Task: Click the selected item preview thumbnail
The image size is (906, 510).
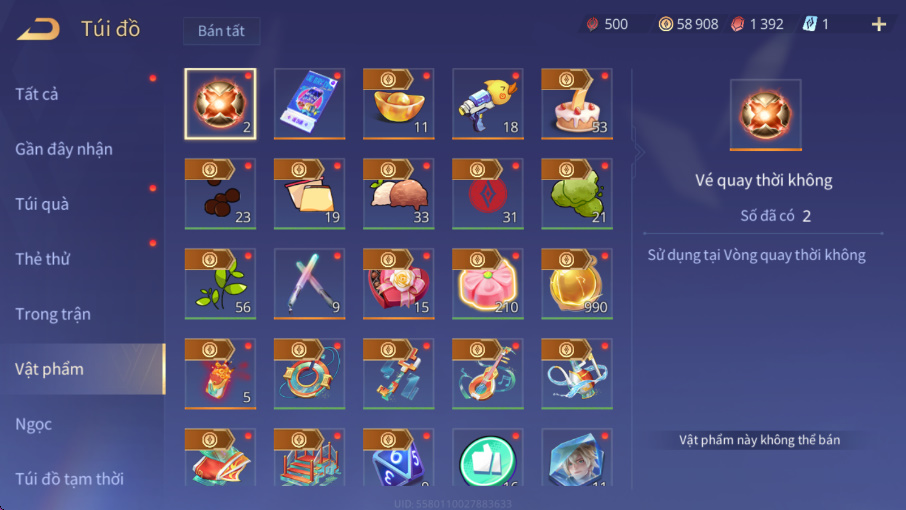Action: pyautogui.click(x=766, y=115)
